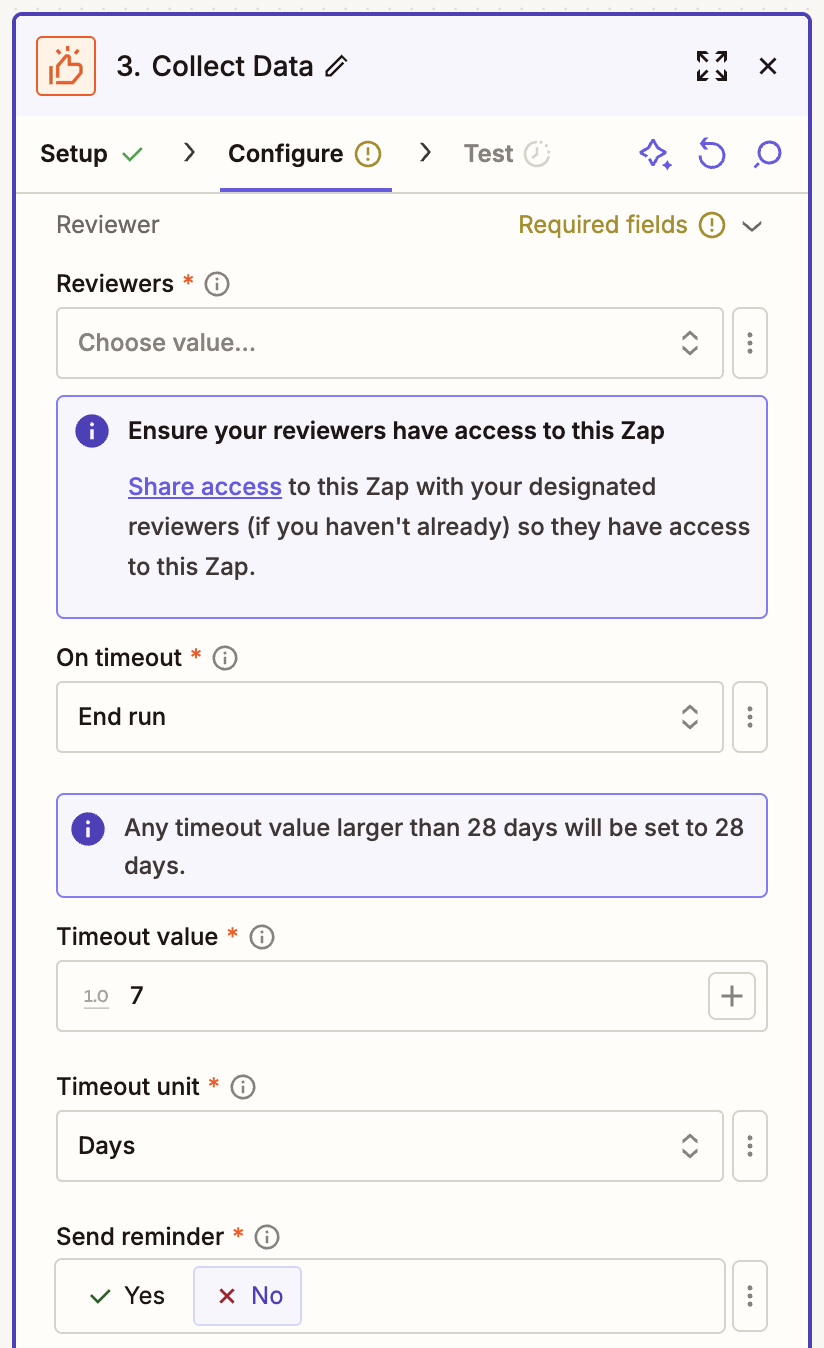
Task: Set Send reminder to No
Action: 247,1296
